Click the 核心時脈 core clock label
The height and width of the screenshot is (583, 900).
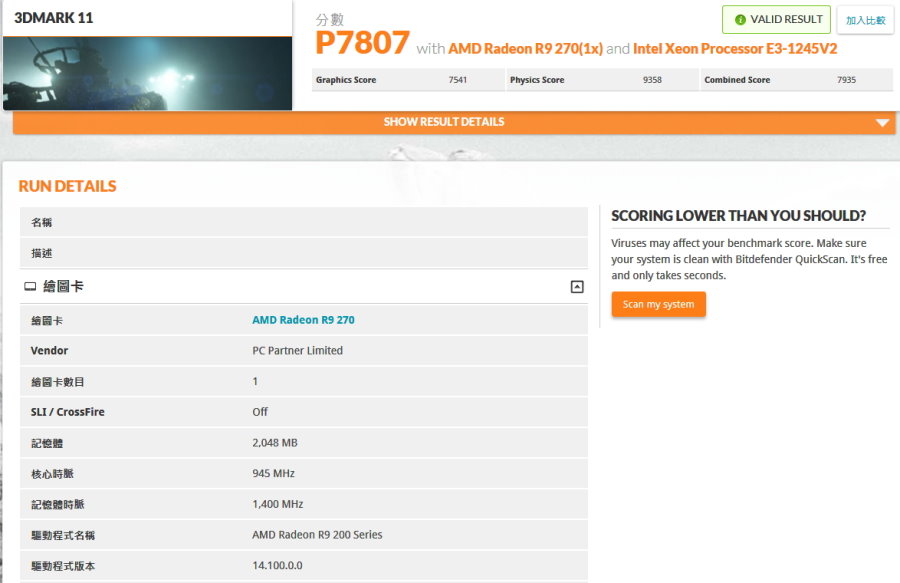click(x=52, y=474)
